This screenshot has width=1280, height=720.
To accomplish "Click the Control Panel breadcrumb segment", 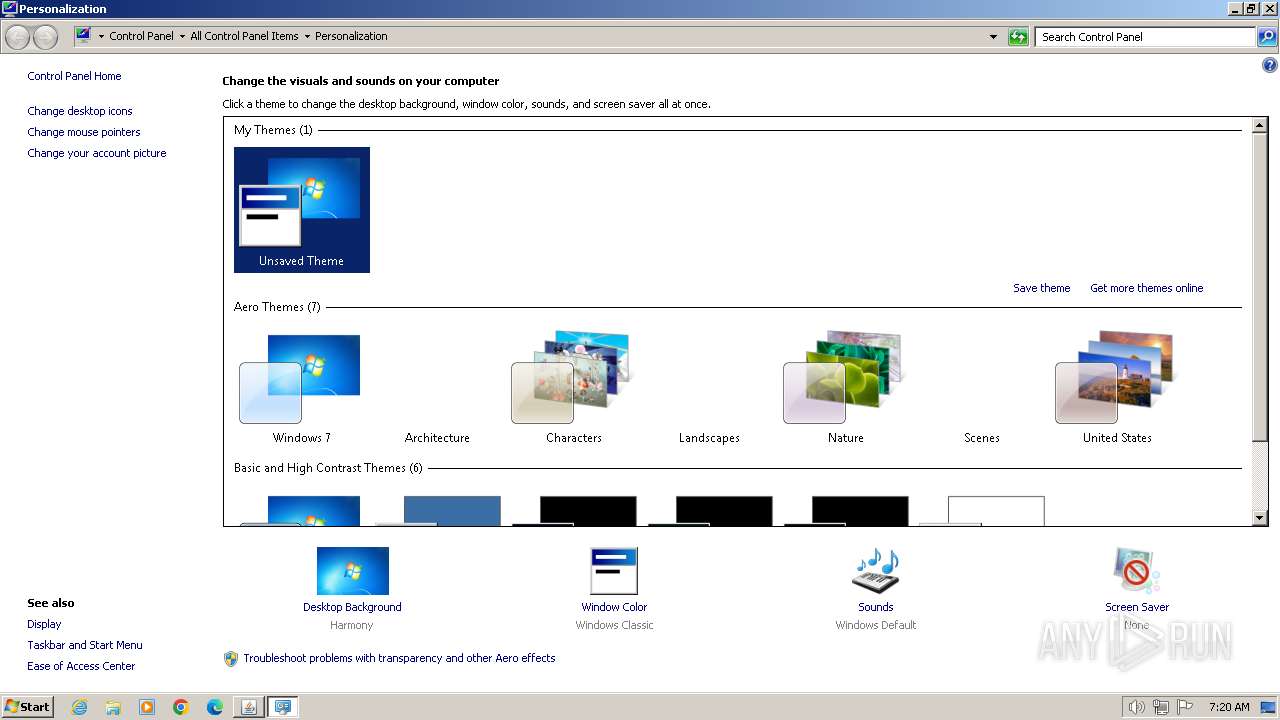I will [141, 36].
